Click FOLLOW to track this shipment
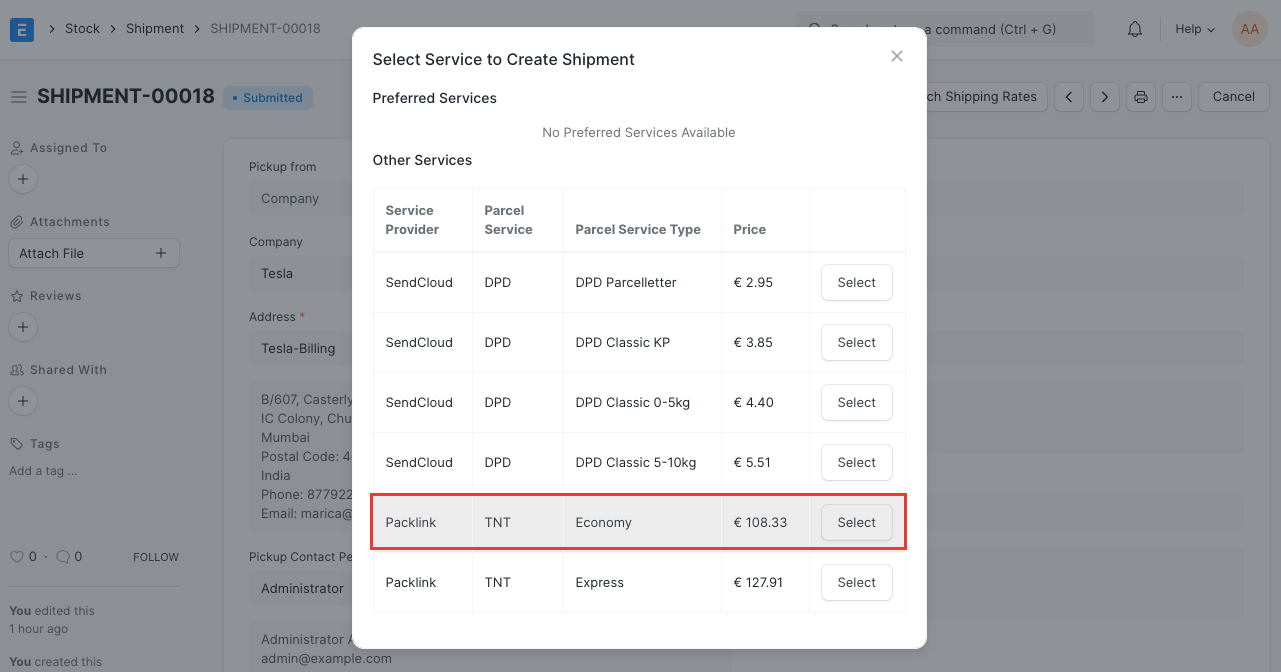This screenshot has width=1281, height=672. 155,556
